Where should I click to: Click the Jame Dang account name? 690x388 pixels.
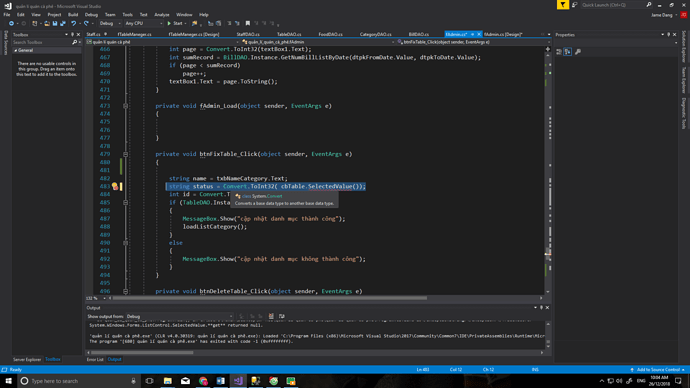662,15
